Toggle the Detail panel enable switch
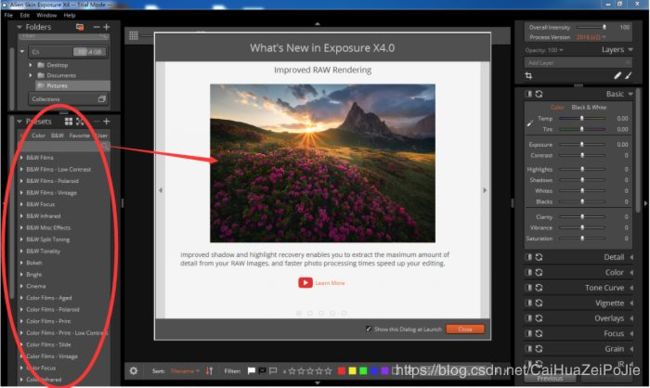The image size is (650, 388). coord(529,257)
